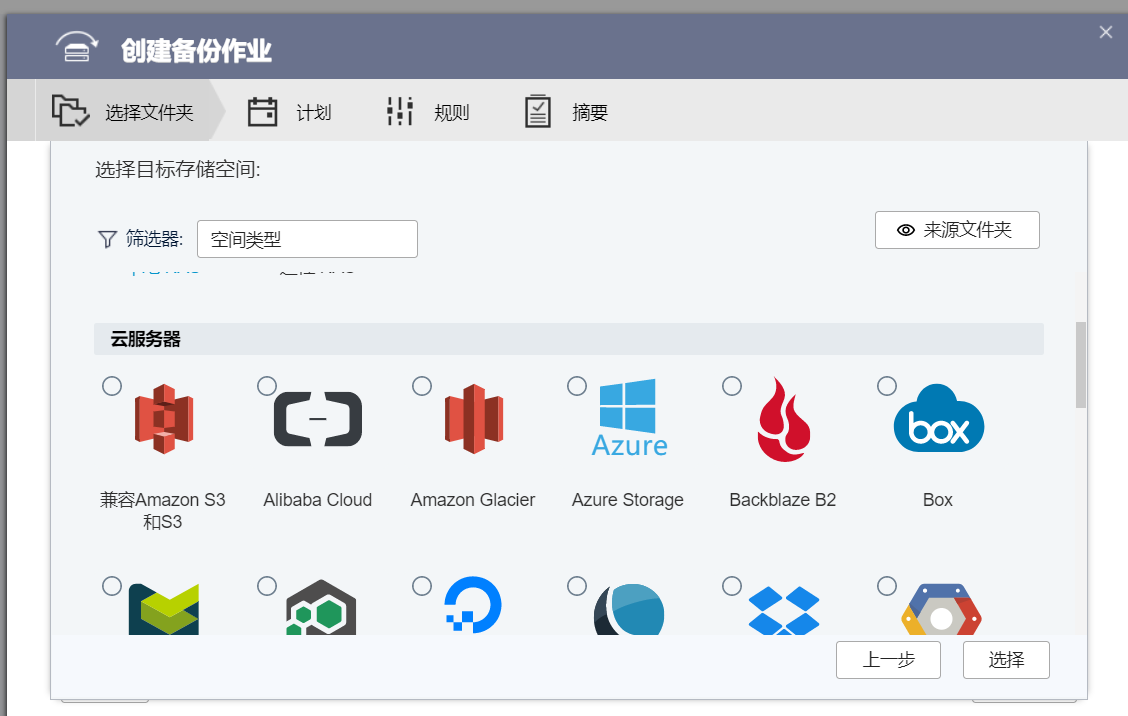The height and width of the screenshot is (716, 1128).
Task: Click the Azure Storage logo icon
Action: coord(629,417)
